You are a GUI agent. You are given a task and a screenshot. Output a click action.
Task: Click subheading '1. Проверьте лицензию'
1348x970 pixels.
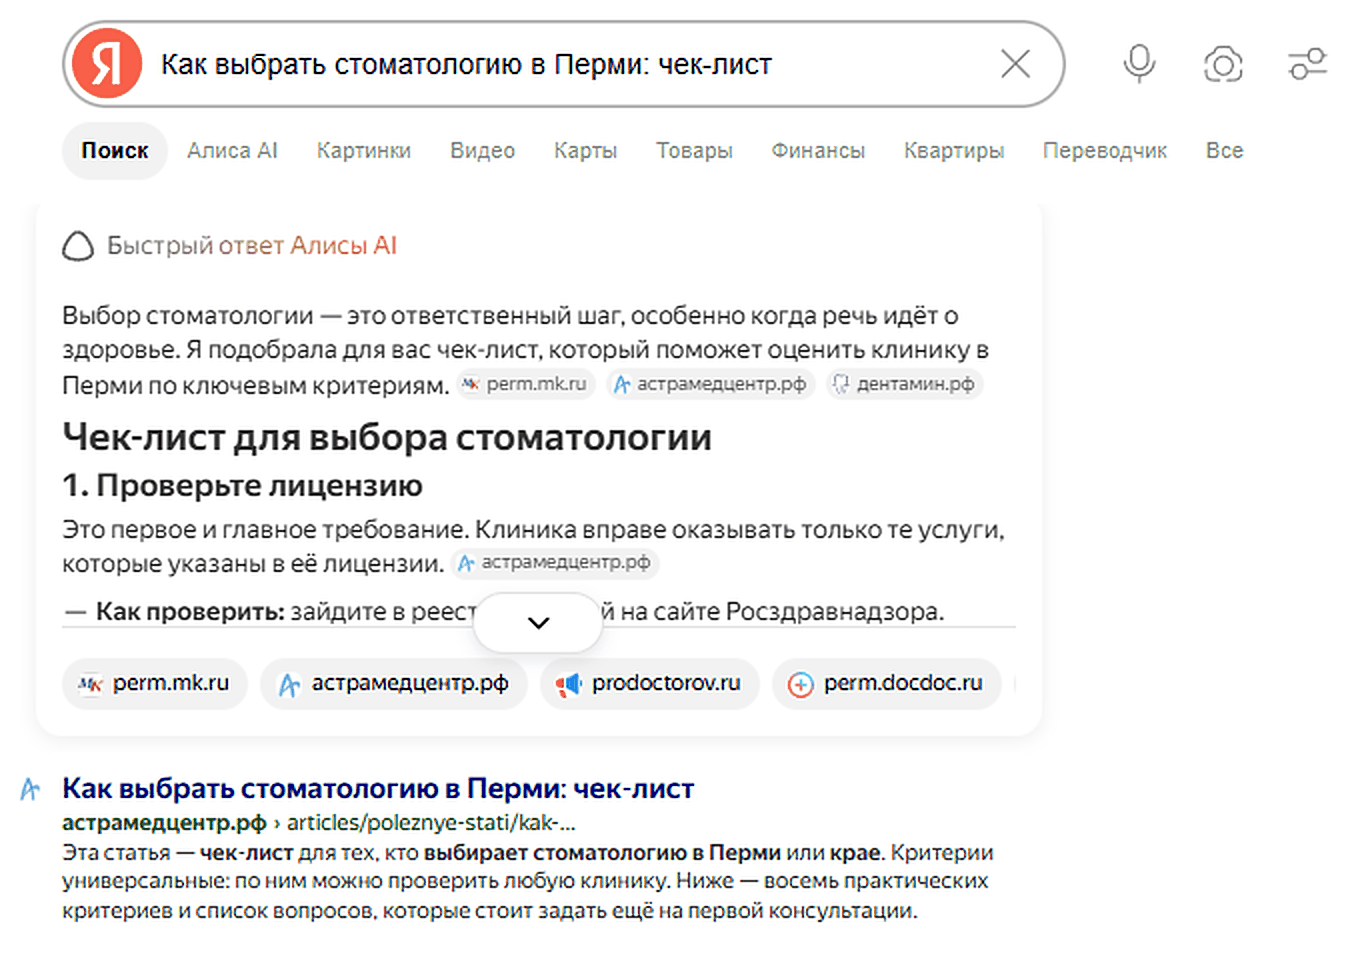coord(242,486)
